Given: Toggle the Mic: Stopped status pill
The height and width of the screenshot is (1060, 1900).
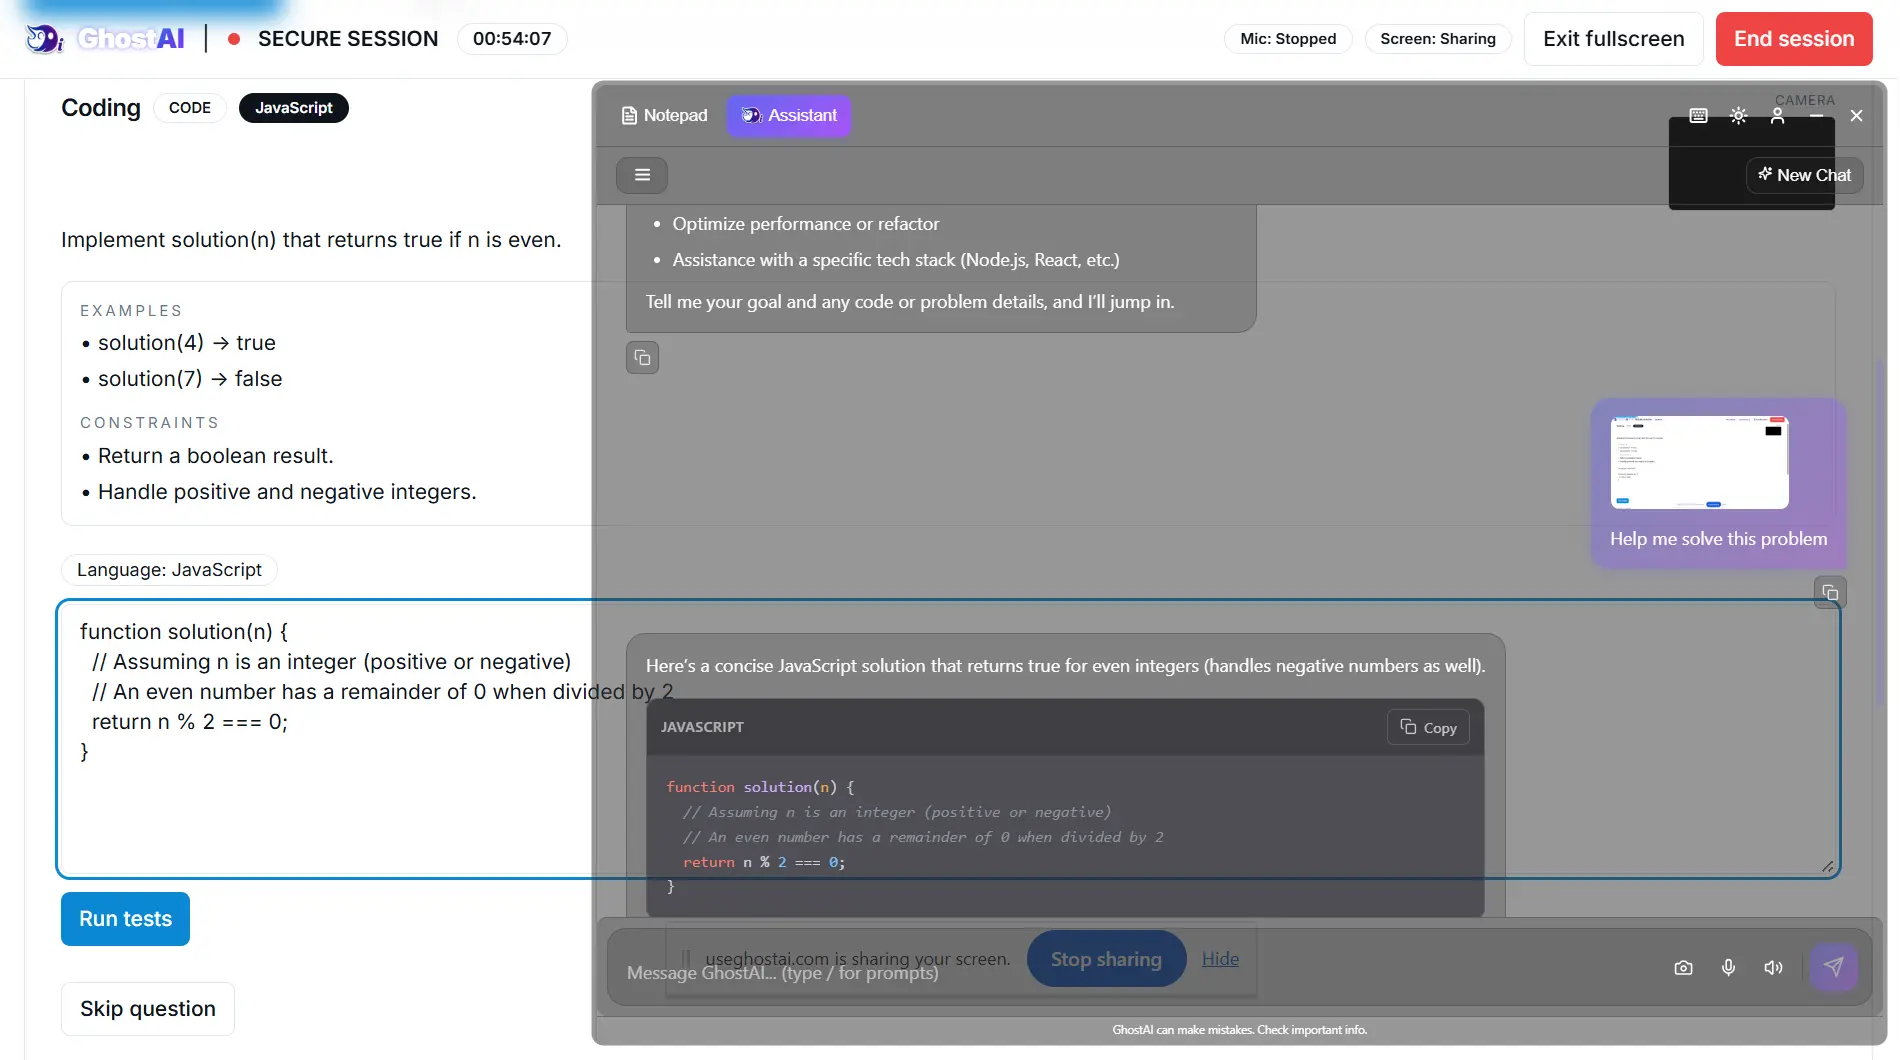Looking at the screenshot, I should pos(1288,39).
